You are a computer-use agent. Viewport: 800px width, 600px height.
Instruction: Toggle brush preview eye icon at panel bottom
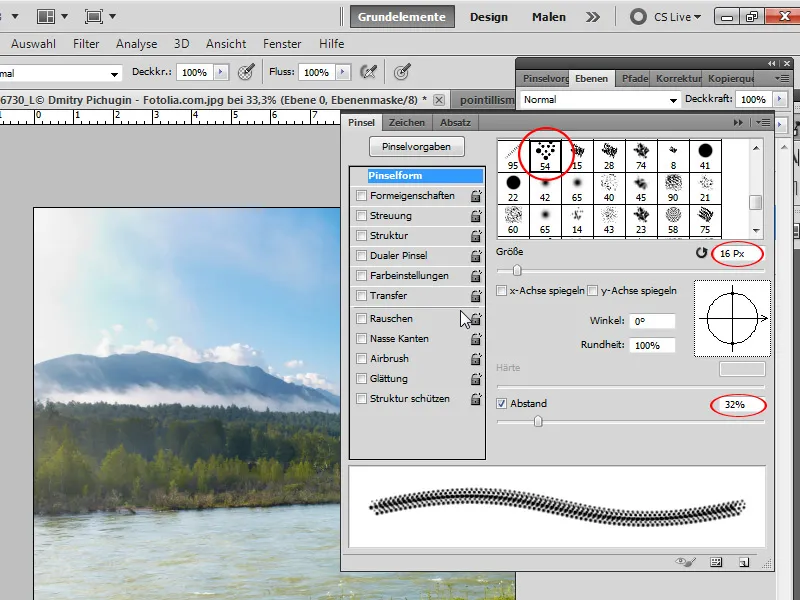[x=685, y=562]
